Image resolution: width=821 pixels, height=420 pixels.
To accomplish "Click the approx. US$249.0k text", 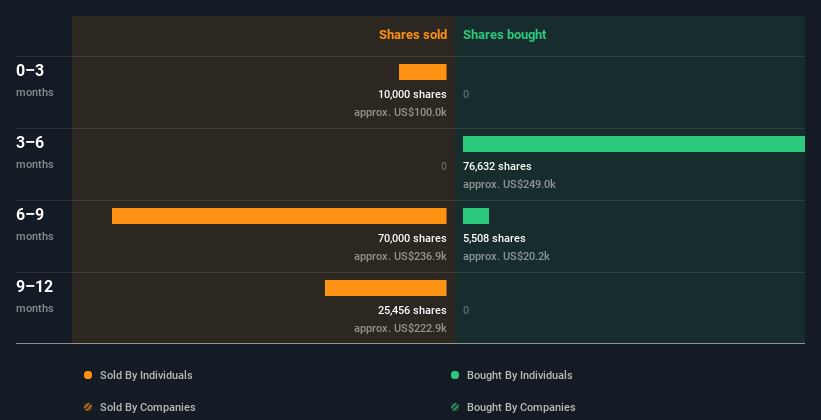I will [x=509, y=184].
